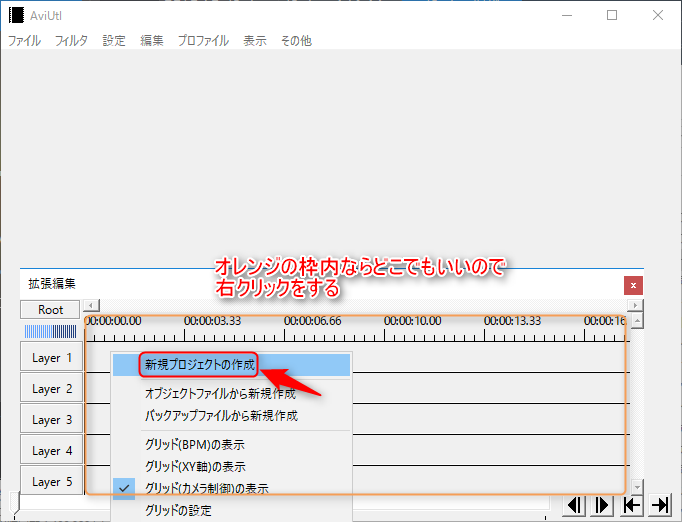Click timeline vertical scroll down arrow
Screen dimensions: 682x522
(x=637, y=487)
